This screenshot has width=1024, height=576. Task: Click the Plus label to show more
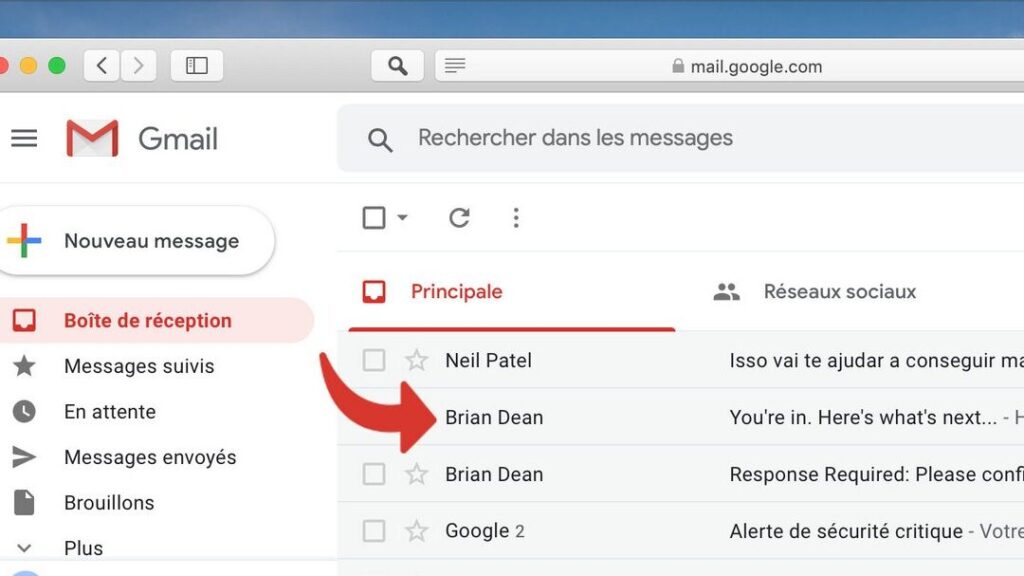(84, 548)
